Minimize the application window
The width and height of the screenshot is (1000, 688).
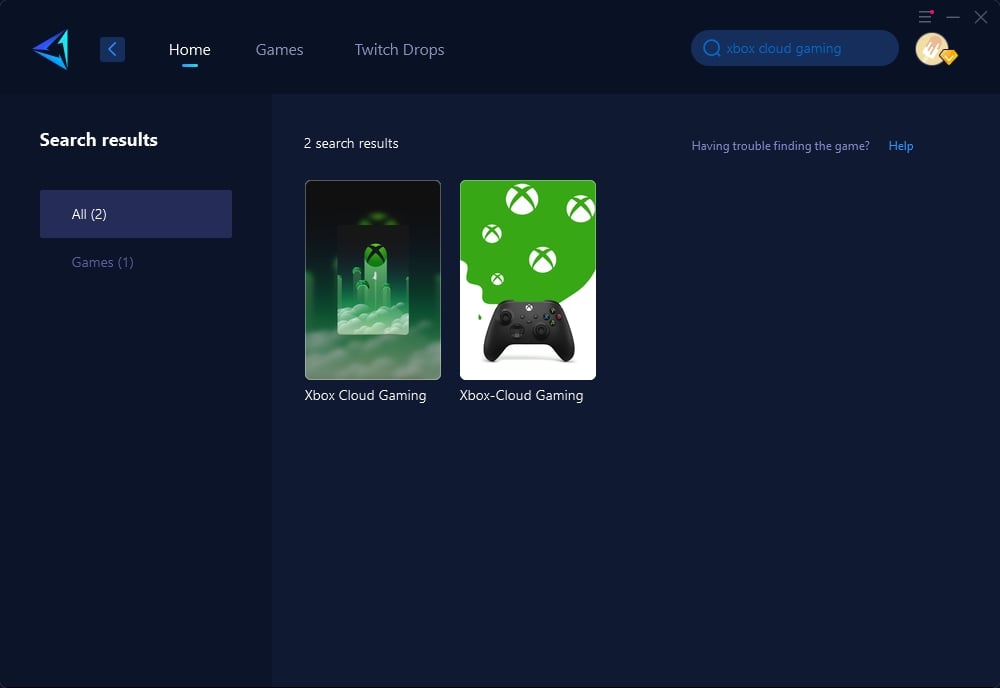point(953,17)
